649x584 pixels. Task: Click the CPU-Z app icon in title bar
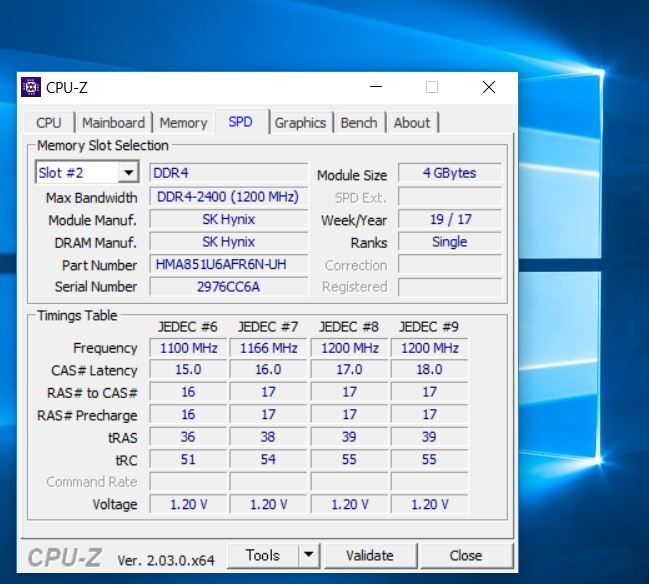[x=31, y=87]
